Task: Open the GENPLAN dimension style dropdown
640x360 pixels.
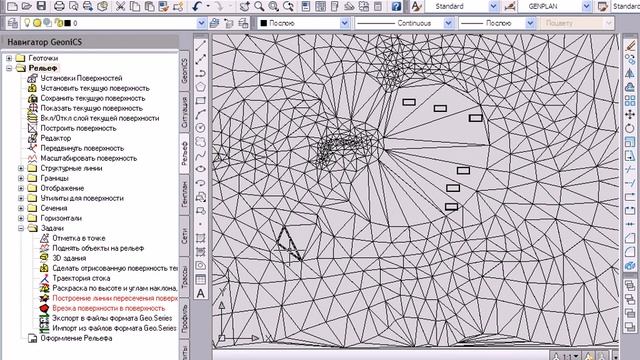Action: [x=587, y=6]
